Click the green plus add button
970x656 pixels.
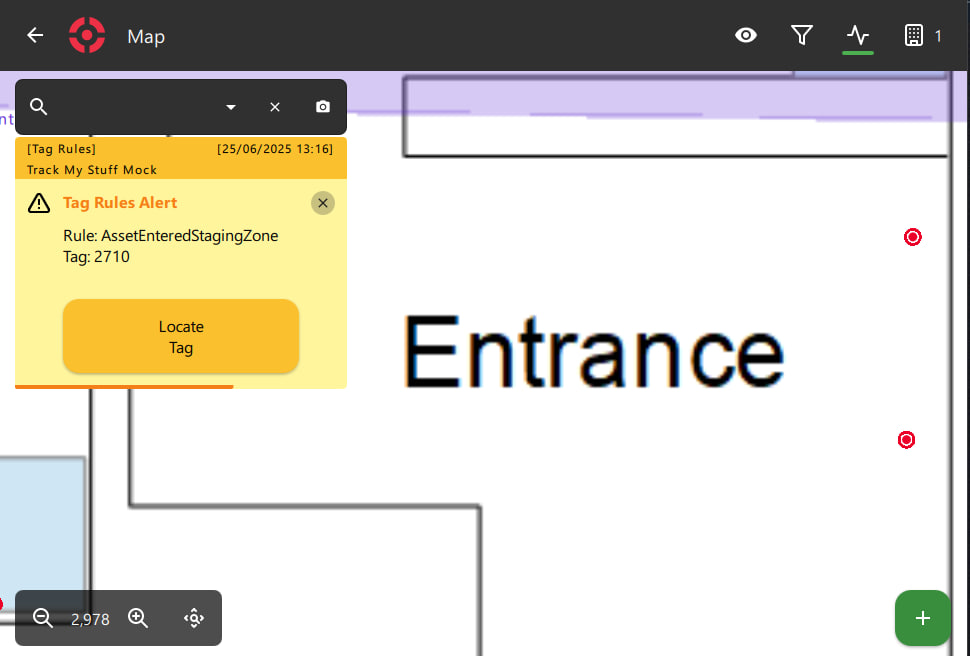pos(922,618)
